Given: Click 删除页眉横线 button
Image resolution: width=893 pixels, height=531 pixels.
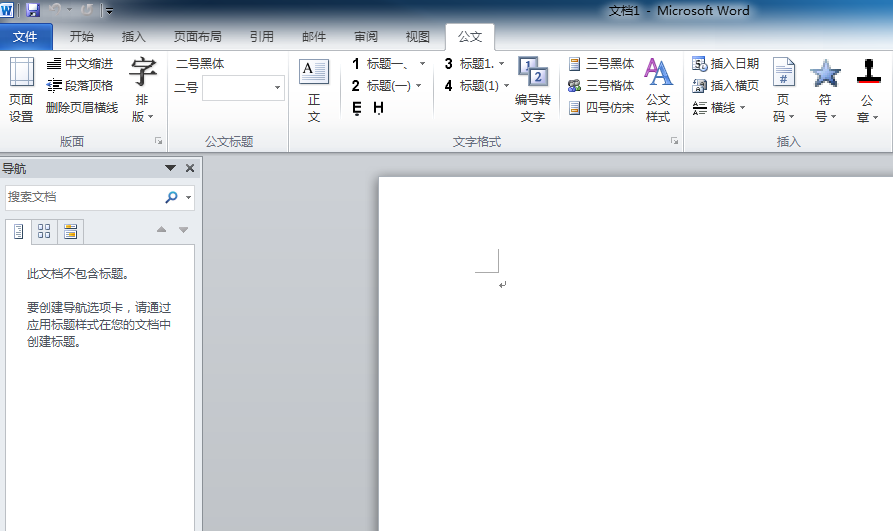Looking at the screenshot, I should click(82, 108).
